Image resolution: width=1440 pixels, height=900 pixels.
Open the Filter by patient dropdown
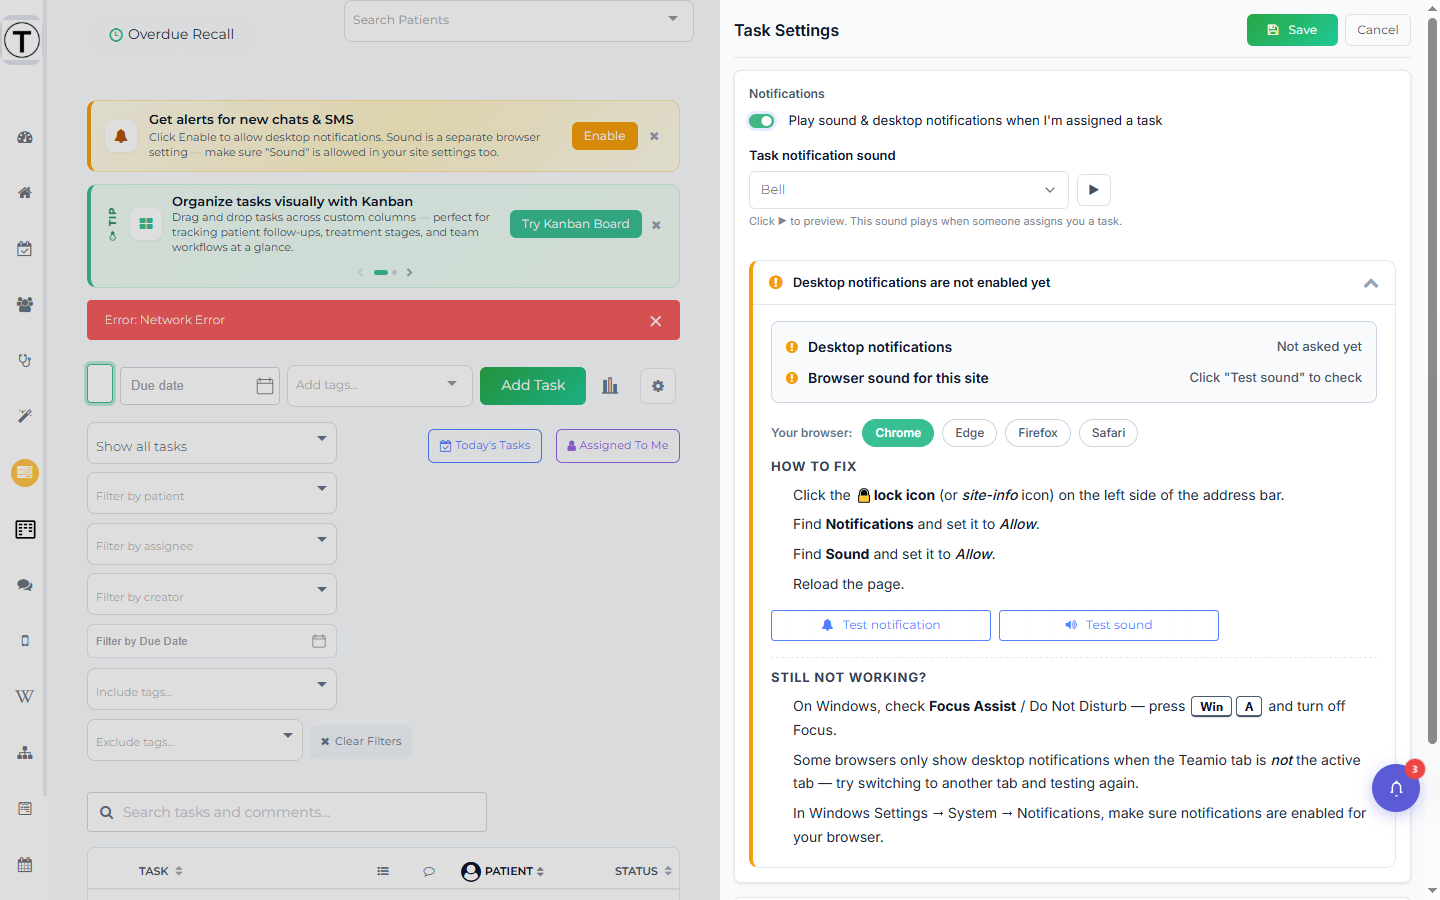point(212,494)
